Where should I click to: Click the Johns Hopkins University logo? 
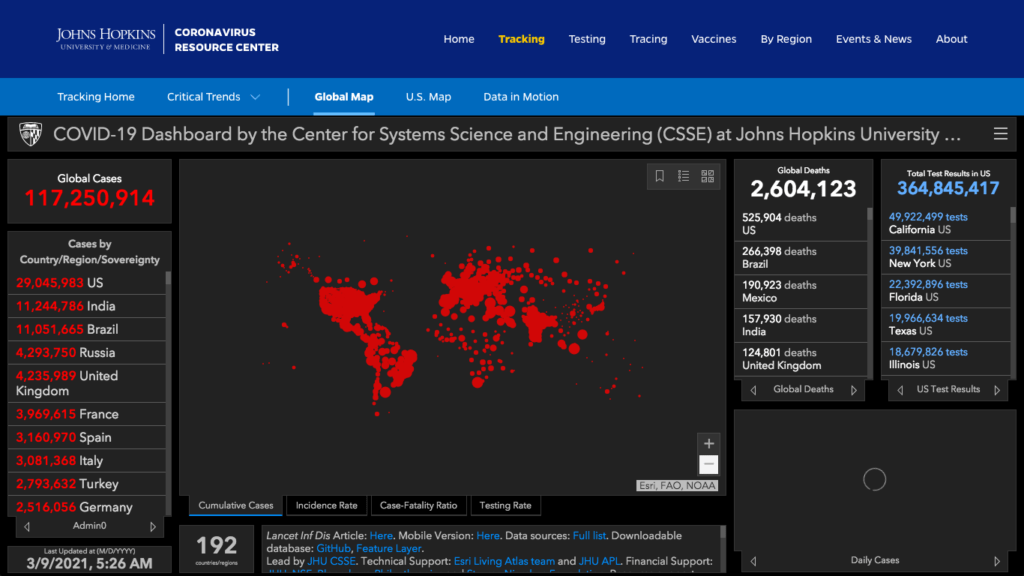pos(106,39)
